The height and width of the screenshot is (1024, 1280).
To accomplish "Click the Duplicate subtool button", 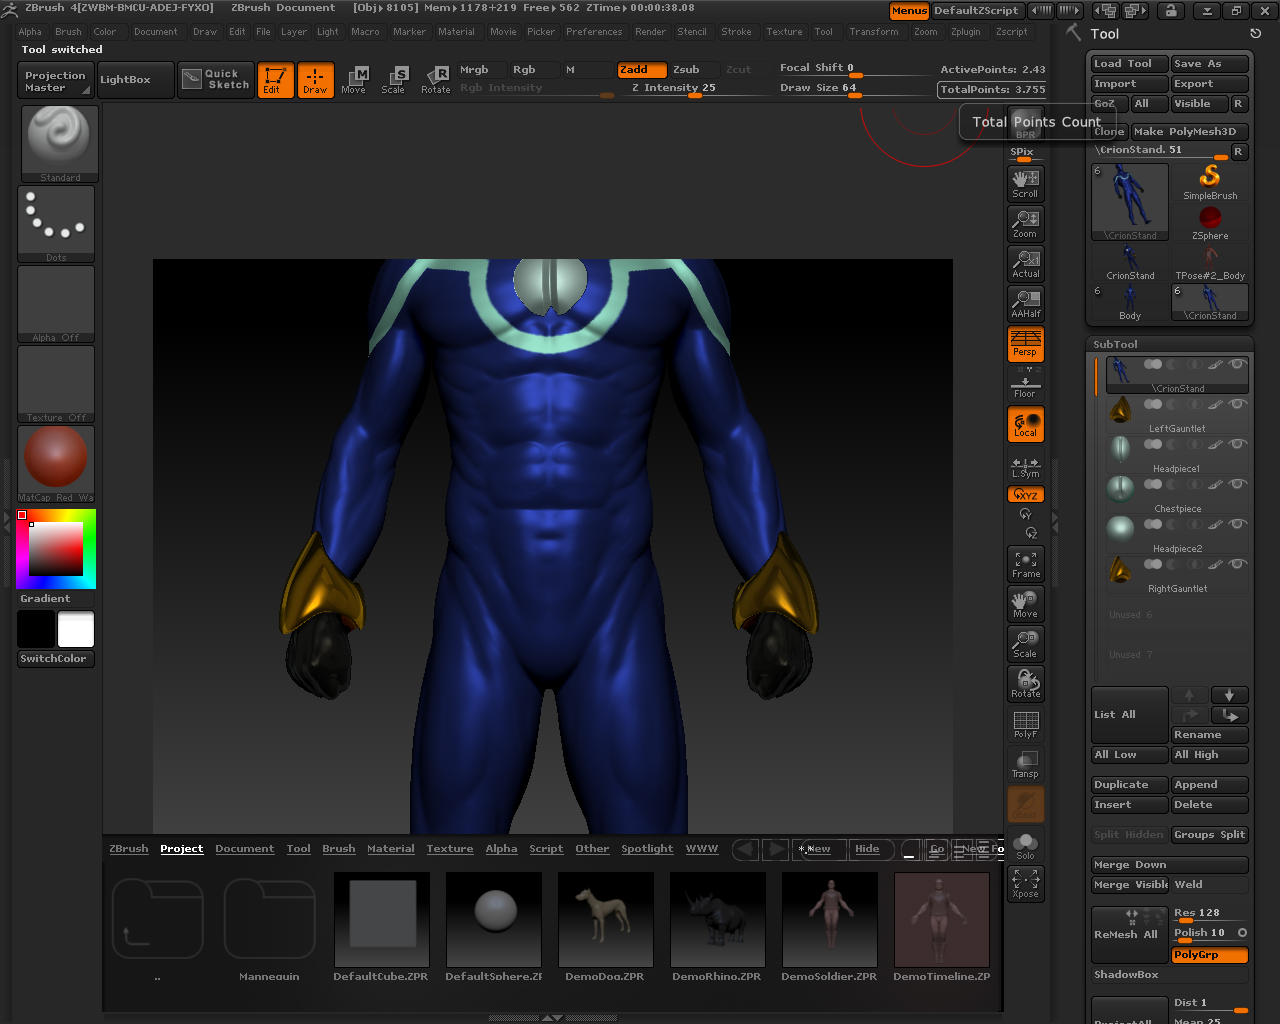I will point(1130,785).
